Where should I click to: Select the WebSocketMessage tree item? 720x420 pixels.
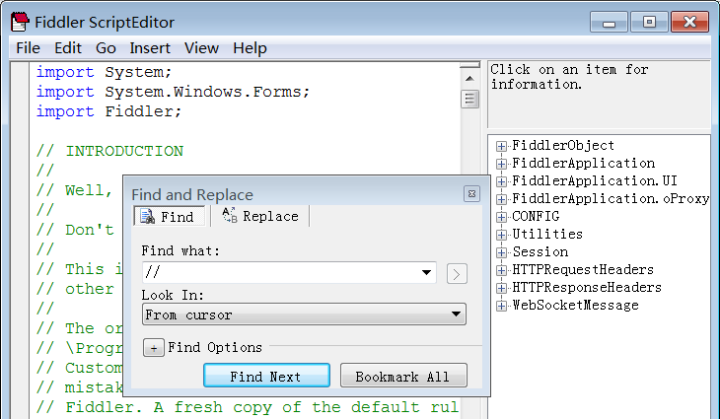click(x=575, y=305)
